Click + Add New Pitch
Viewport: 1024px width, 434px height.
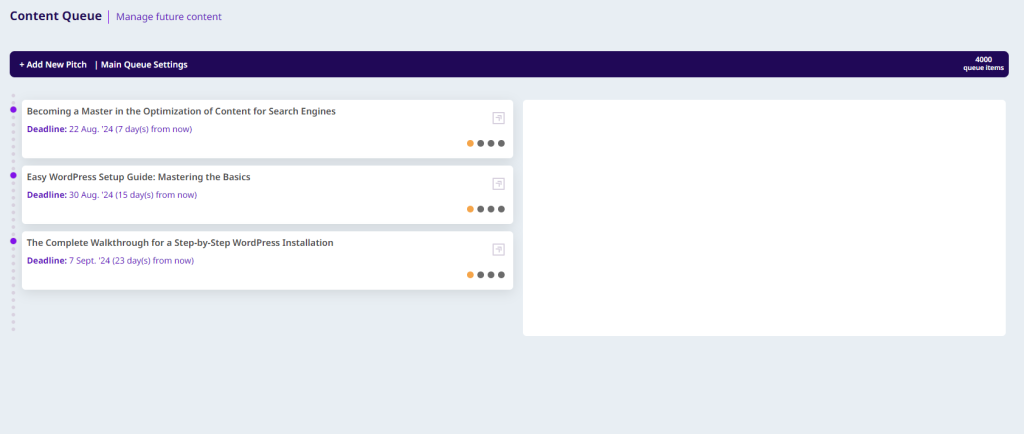[x=53, y=65]
